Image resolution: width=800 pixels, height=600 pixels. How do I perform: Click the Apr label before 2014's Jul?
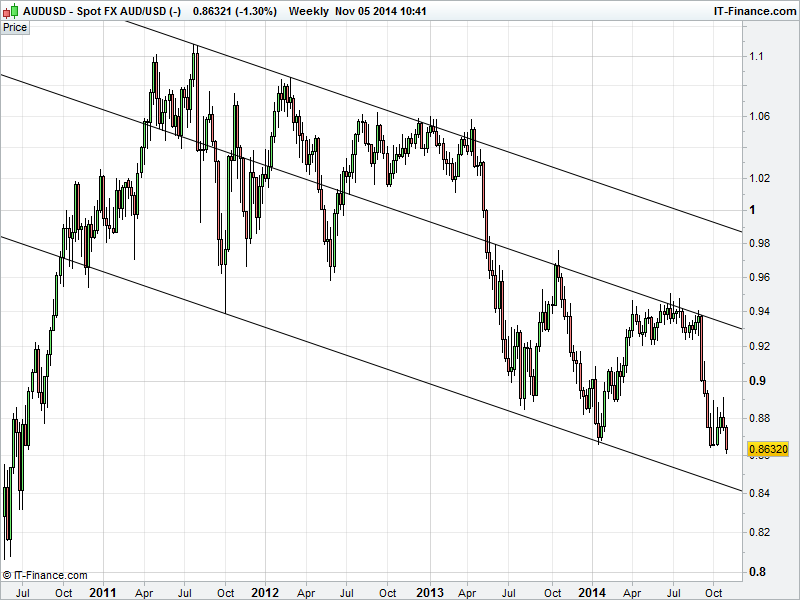(632, 593)
